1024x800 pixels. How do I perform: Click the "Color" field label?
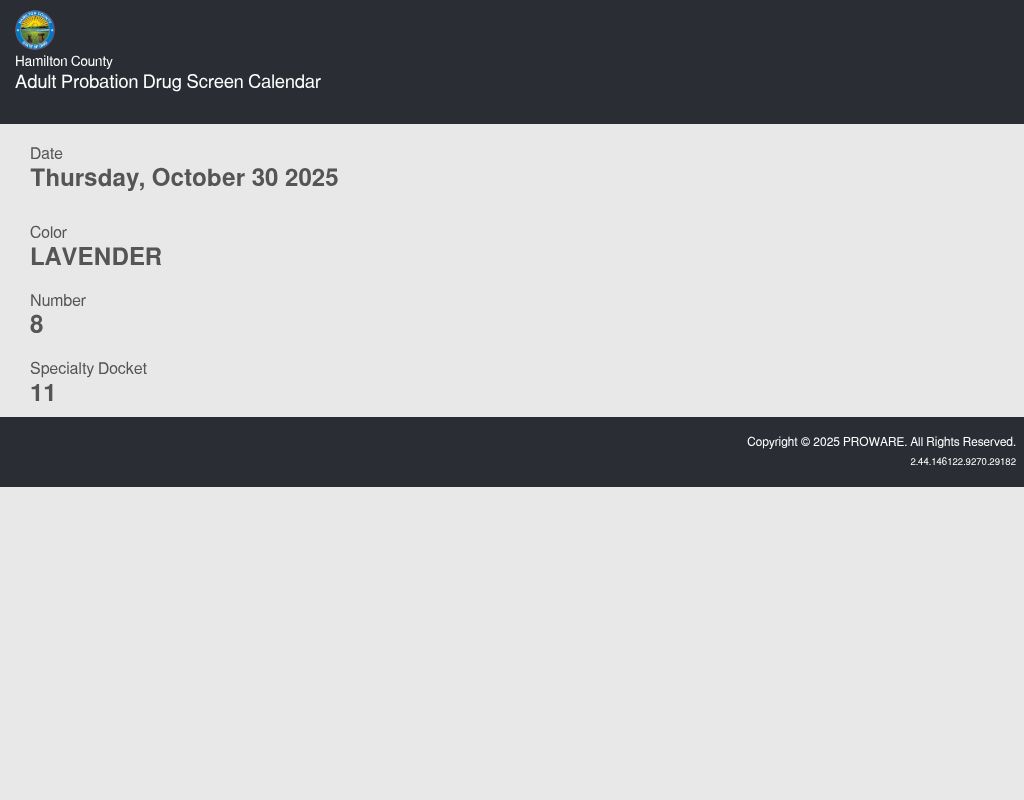[x=48, y=233]
